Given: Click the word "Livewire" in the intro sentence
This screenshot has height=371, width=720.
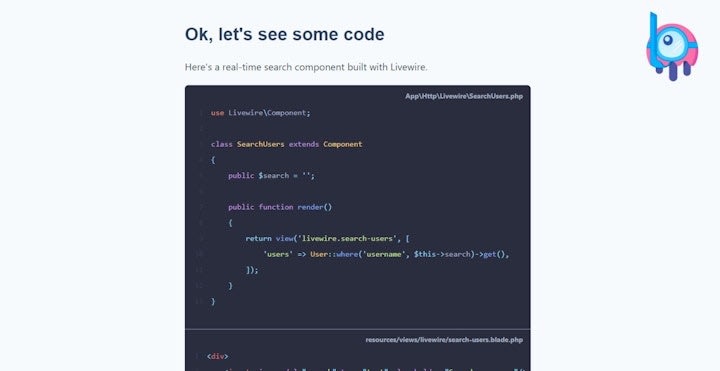Looking at the screenshot, I should click(x=407, y=67).
